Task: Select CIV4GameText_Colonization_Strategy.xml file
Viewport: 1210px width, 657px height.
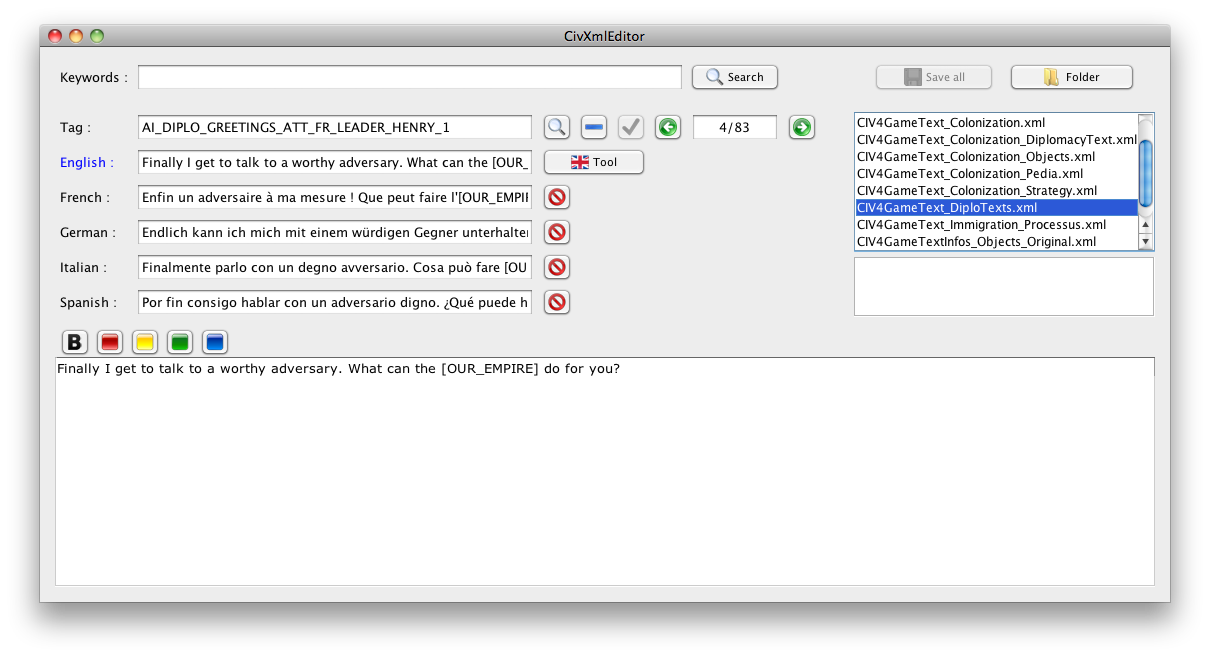Action: 997,190
